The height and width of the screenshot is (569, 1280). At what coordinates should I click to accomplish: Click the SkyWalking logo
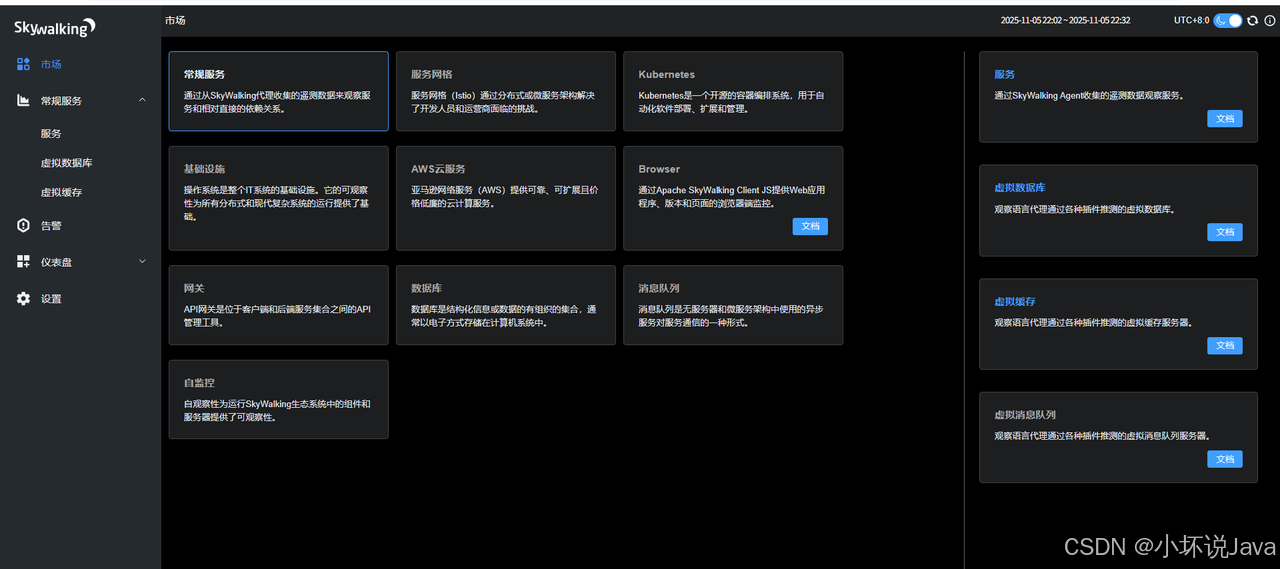pyautogui.click(x=55, y=27)
